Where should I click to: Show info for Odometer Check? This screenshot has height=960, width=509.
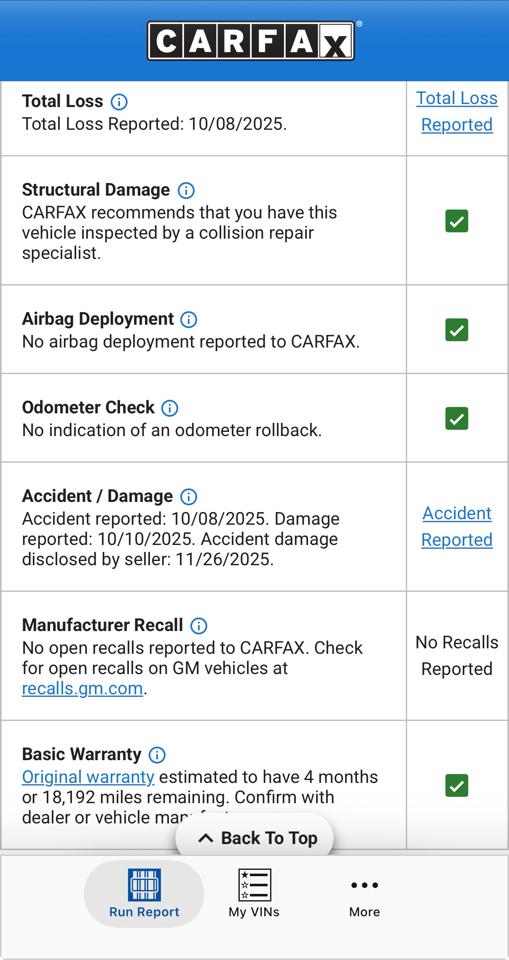tap(170, 408)
